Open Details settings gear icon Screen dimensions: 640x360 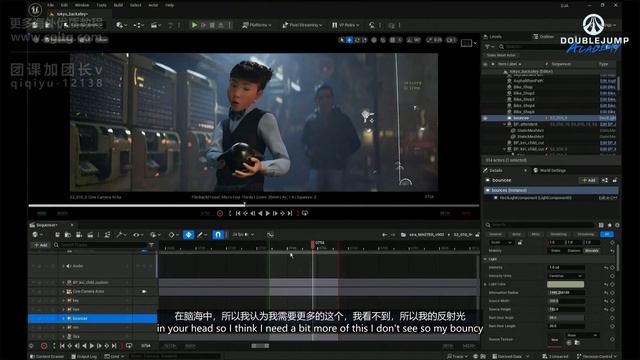(x=617, y=225)
